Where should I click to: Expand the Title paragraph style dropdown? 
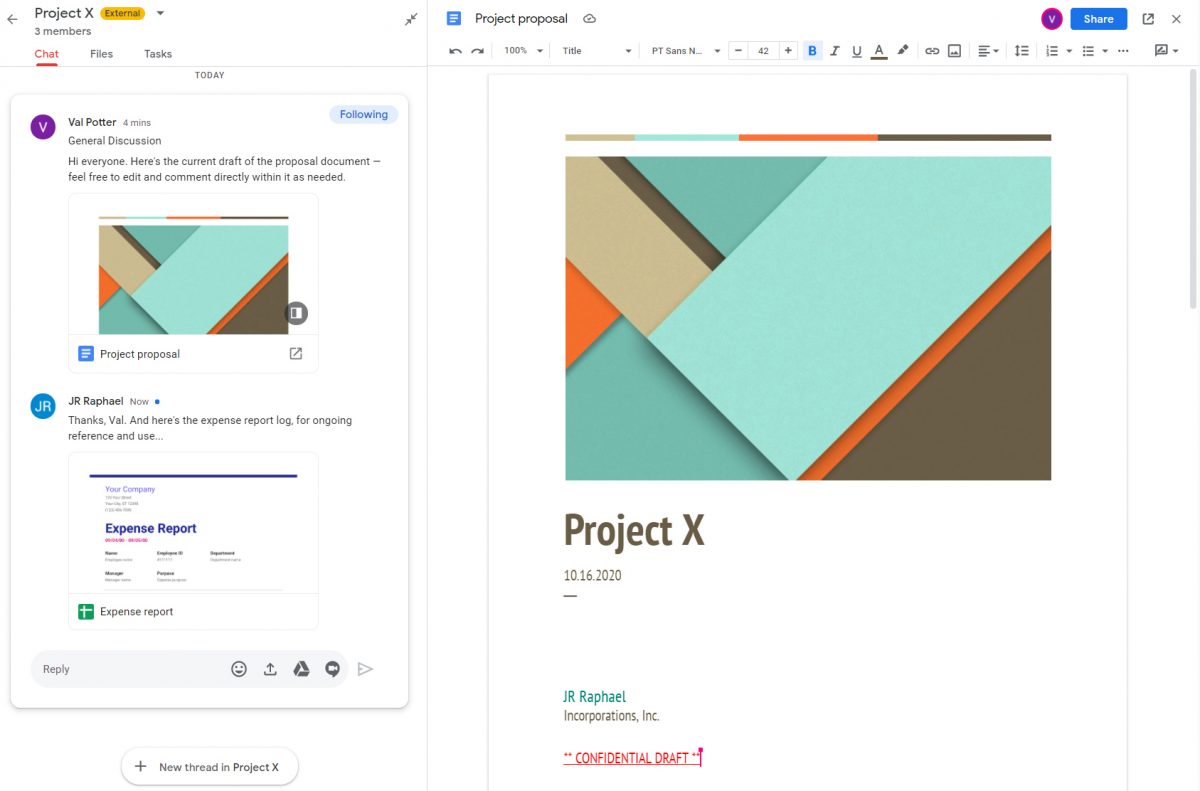click(x=597, y=51)
